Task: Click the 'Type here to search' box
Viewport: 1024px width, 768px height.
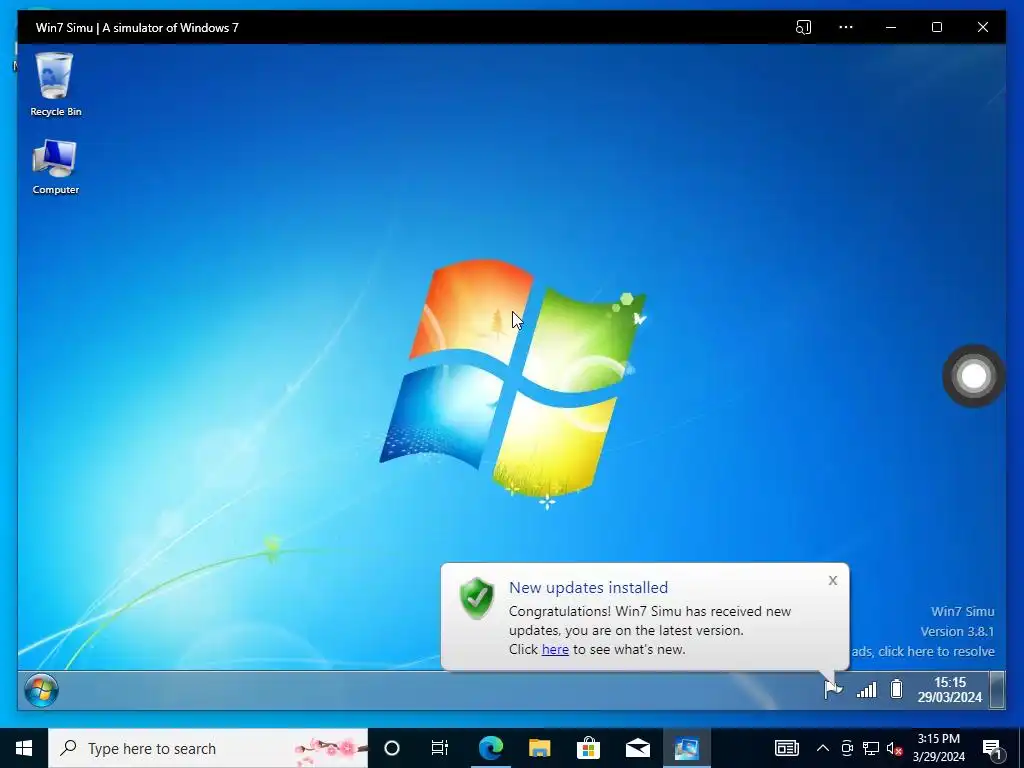Action: [x=208, y=748]
